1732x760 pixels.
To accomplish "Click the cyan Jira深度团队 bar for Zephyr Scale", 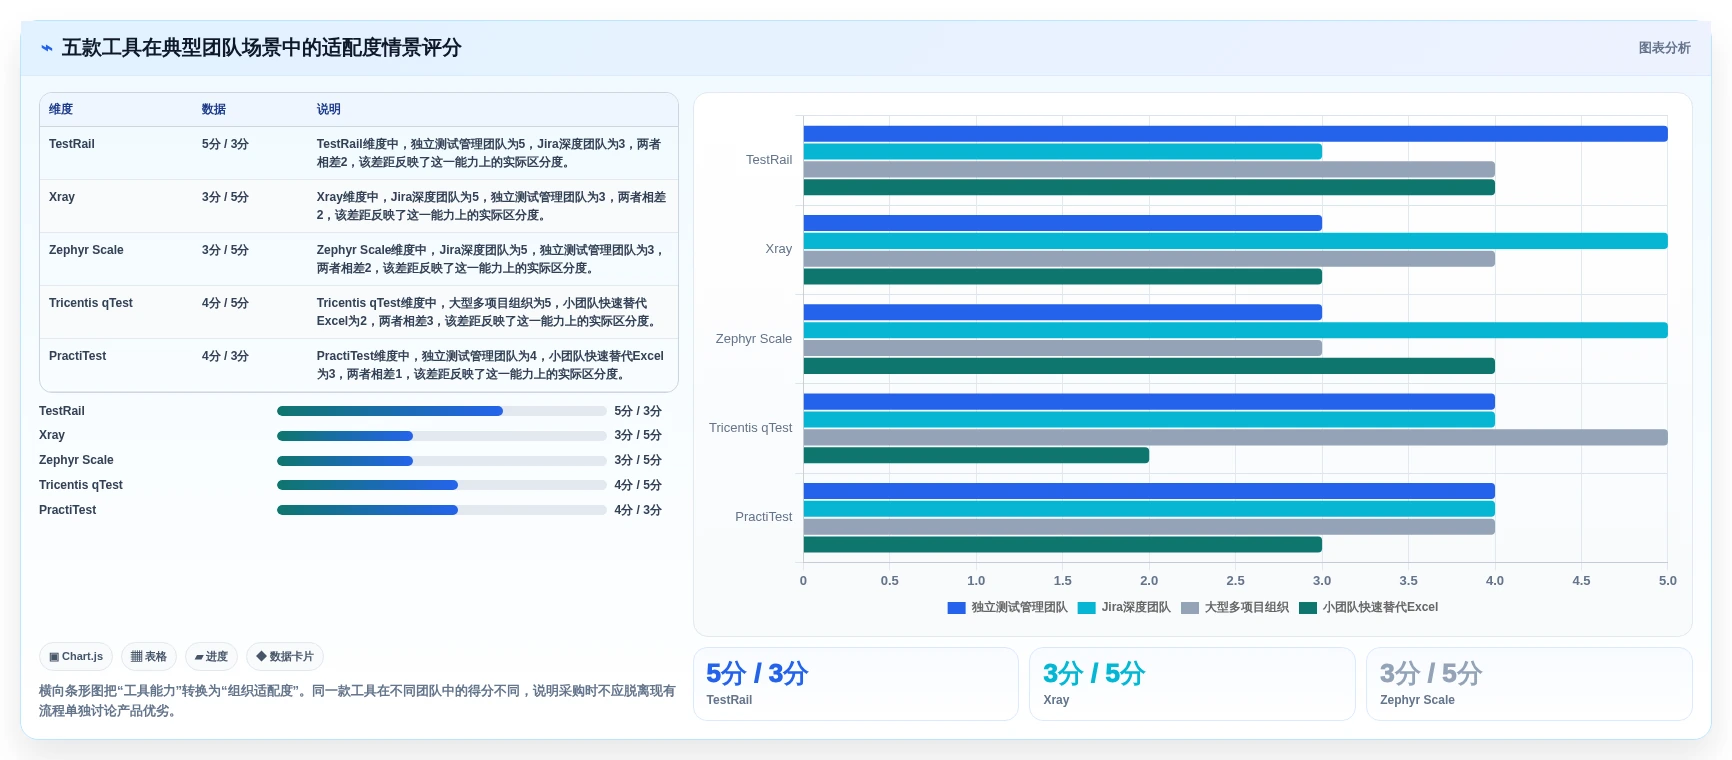I will pos(1235,330).
